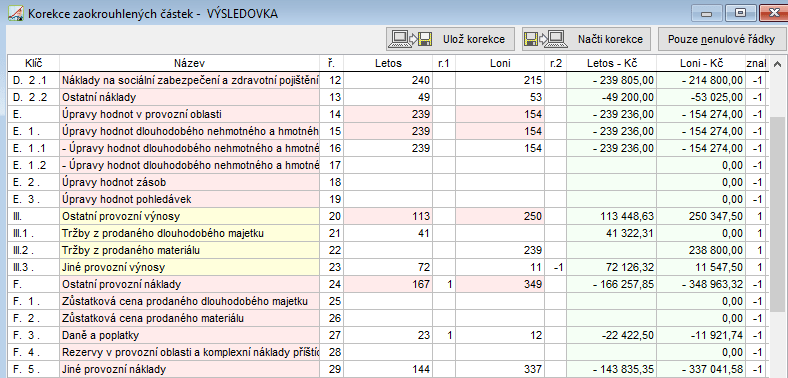Select the r.2 cell for Jiné provozní výnosy
788x378 pixels.
[556, 267]
